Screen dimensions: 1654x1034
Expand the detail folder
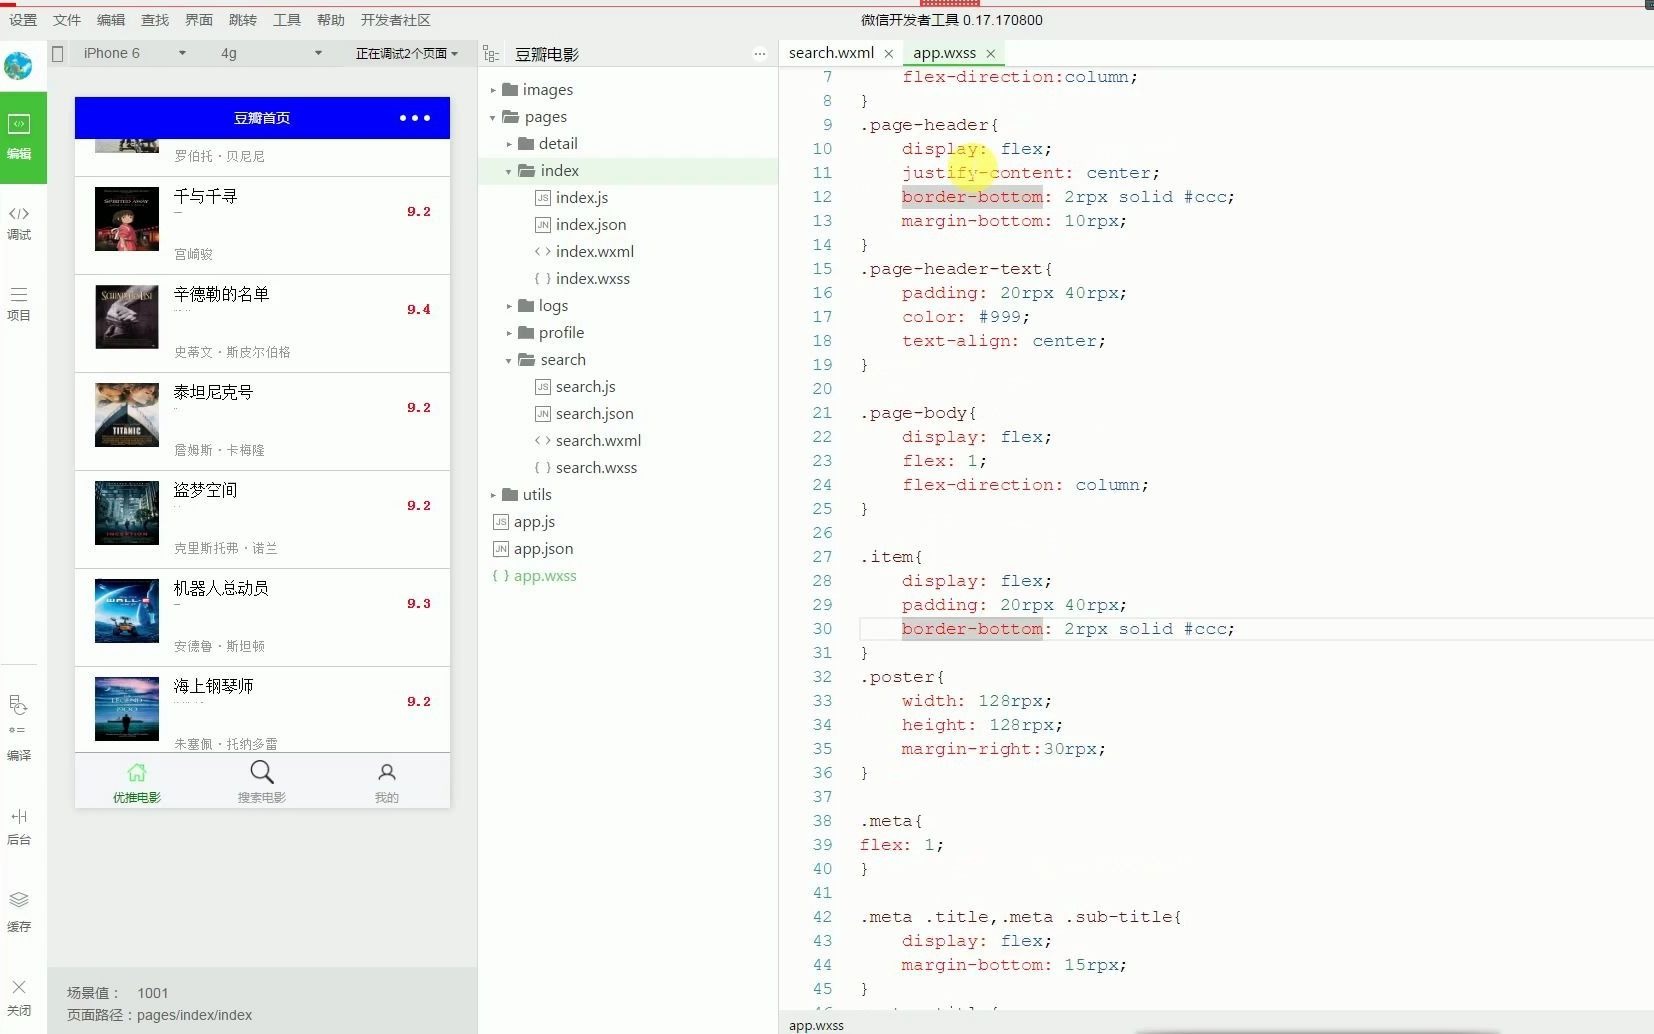pos(509,144)
